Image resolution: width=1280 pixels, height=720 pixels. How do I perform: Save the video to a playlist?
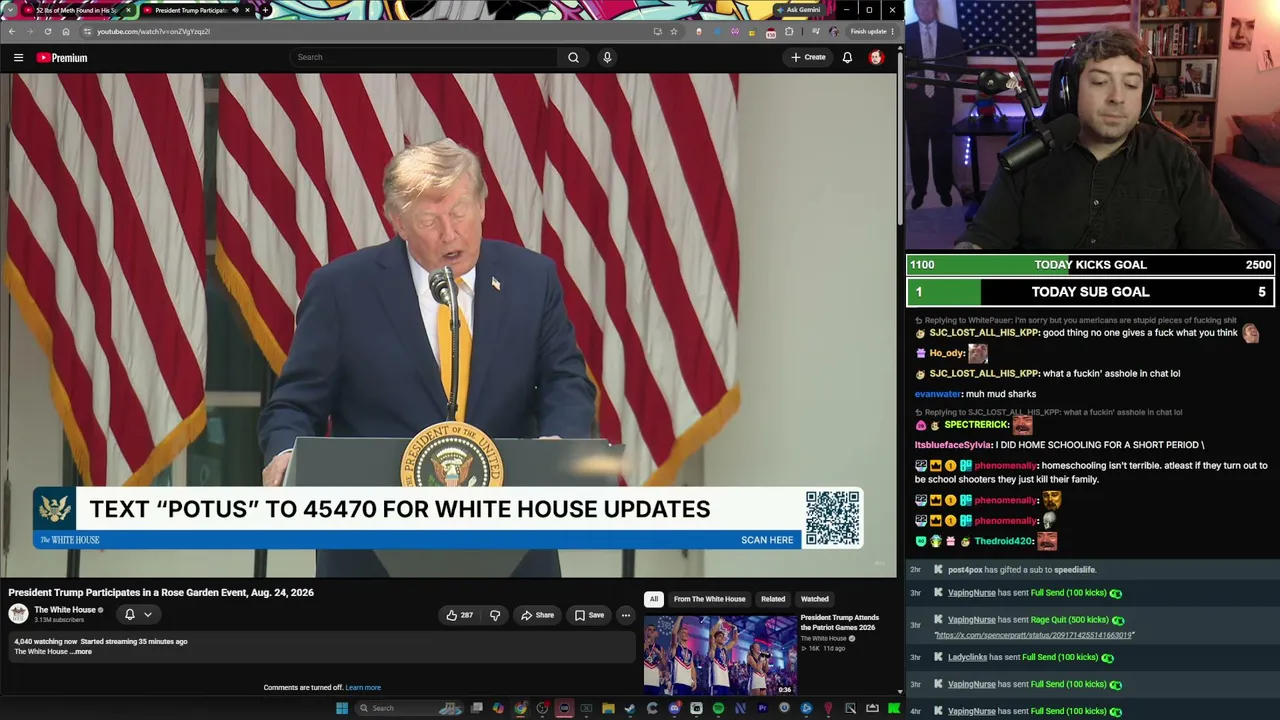(x=589, y=615)
